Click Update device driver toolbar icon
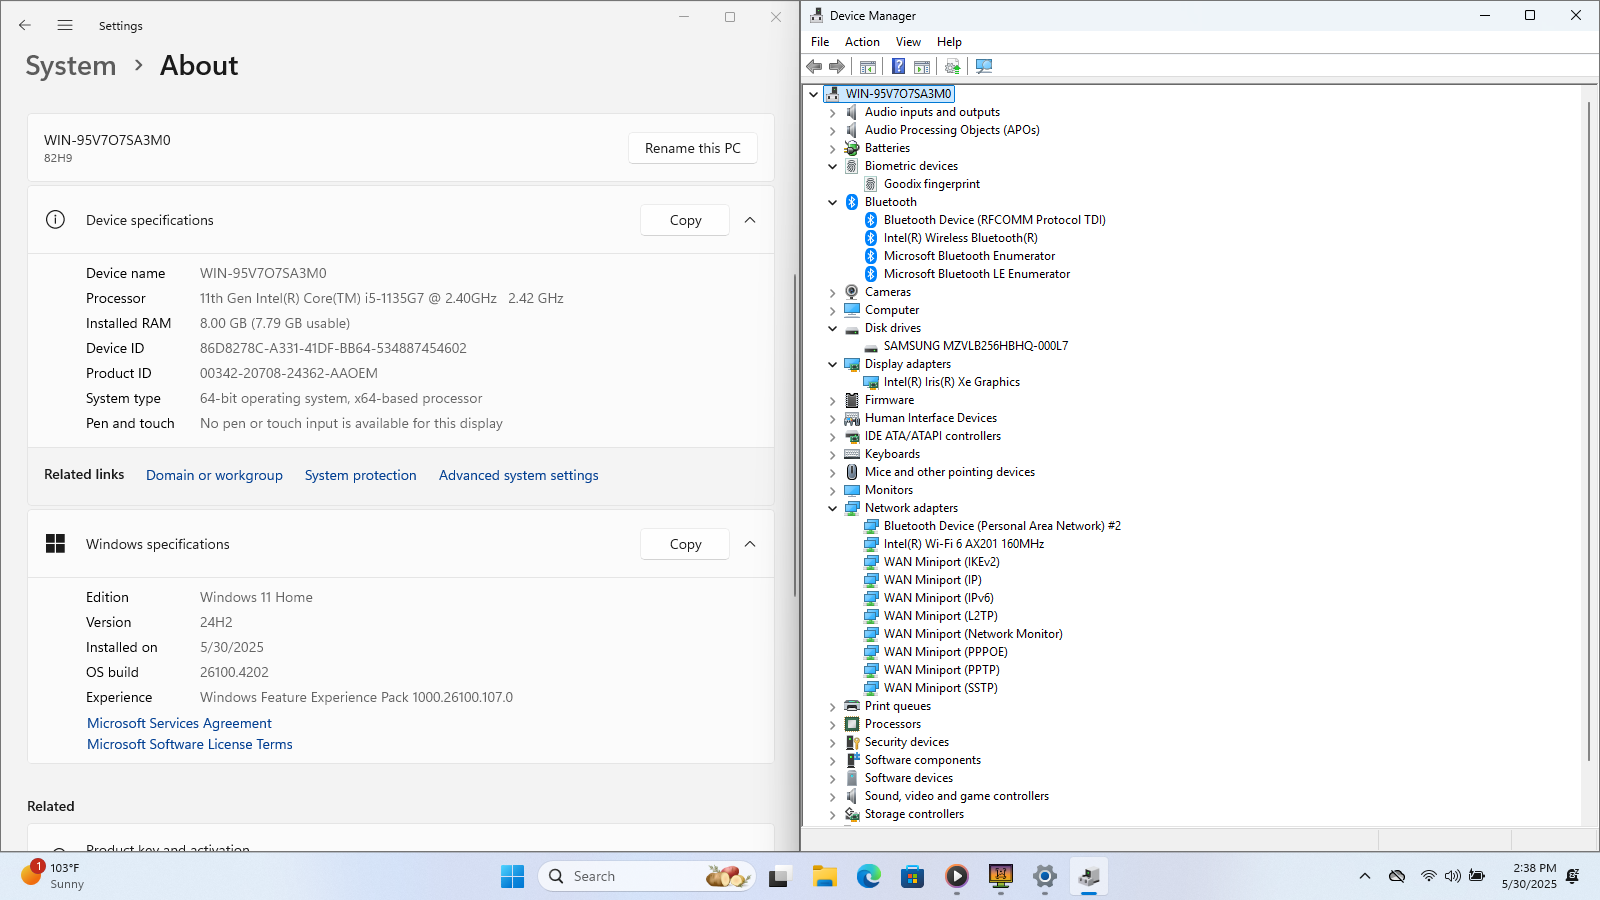The width and height of the screenshot is (1600, 900). (952, 66)
